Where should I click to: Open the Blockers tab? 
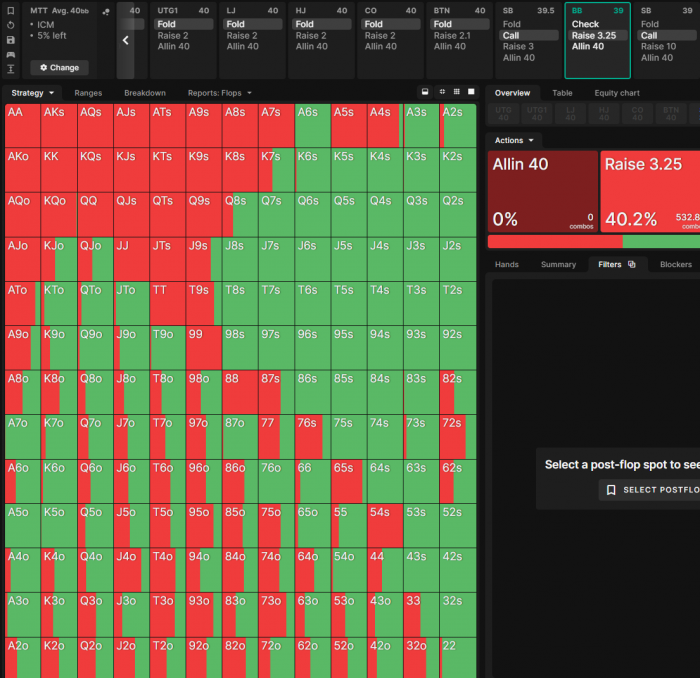(x=675, y=264)
